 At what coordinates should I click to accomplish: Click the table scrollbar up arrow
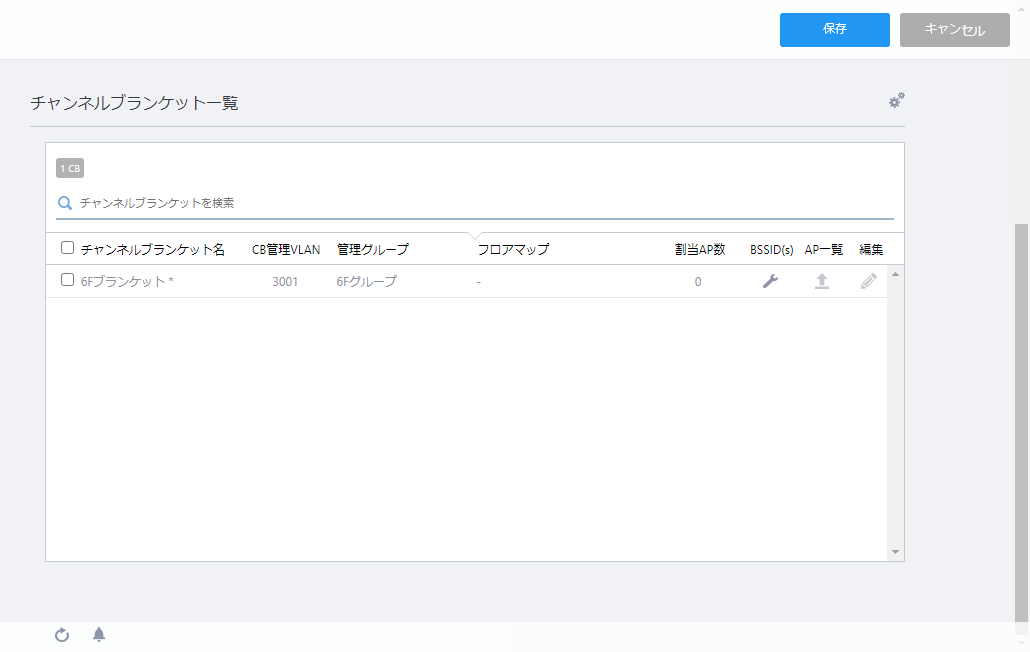(x=895, y=274)
